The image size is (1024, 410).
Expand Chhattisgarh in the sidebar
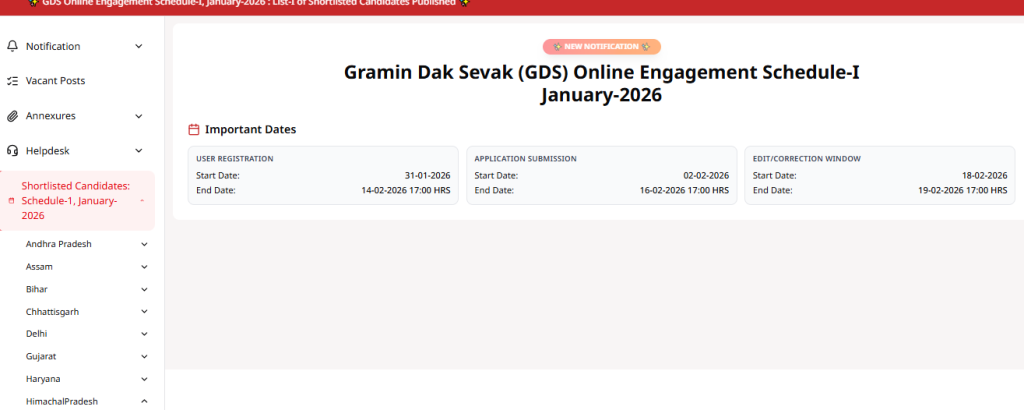(145, 312)
